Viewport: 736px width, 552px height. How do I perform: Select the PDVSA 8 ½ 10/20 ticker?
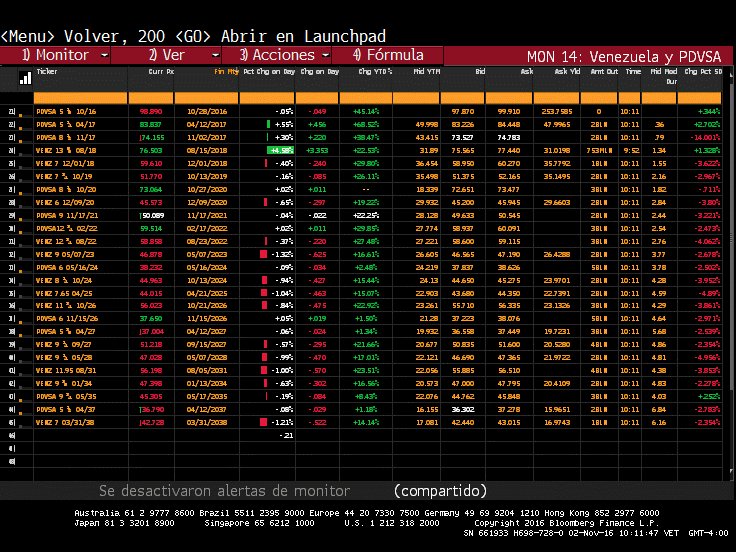66,190
